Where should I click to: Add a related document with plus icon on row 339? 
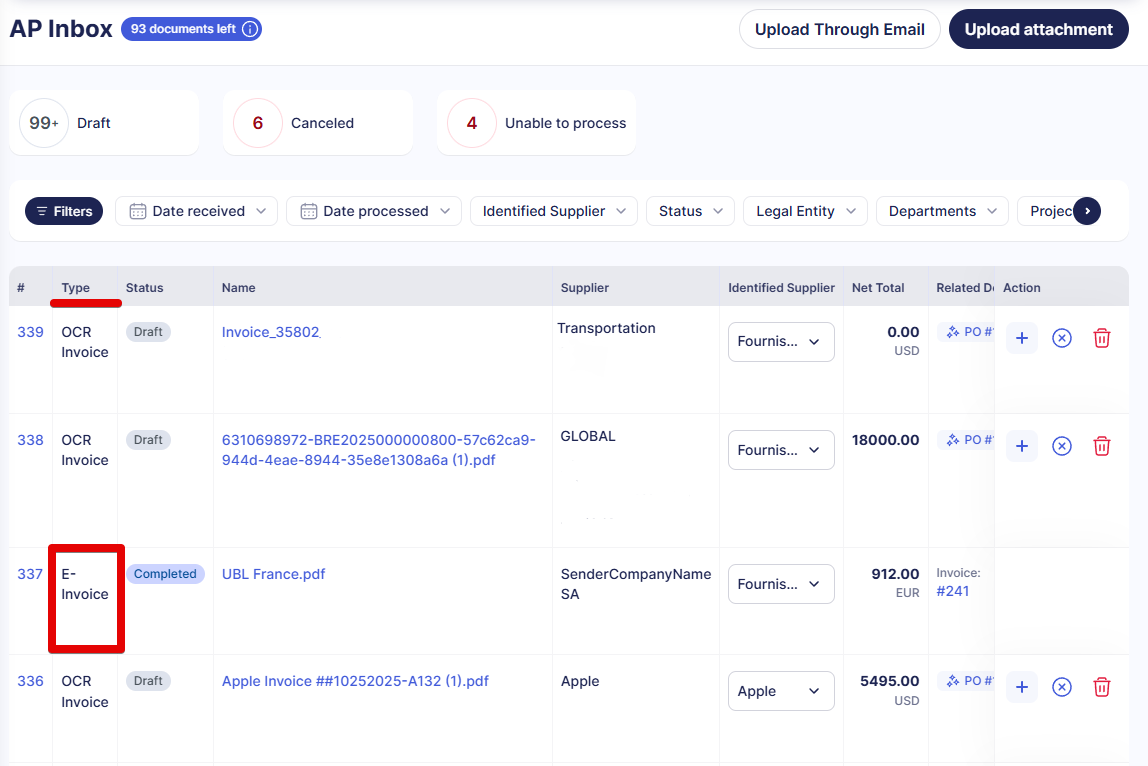(1021, 338)
